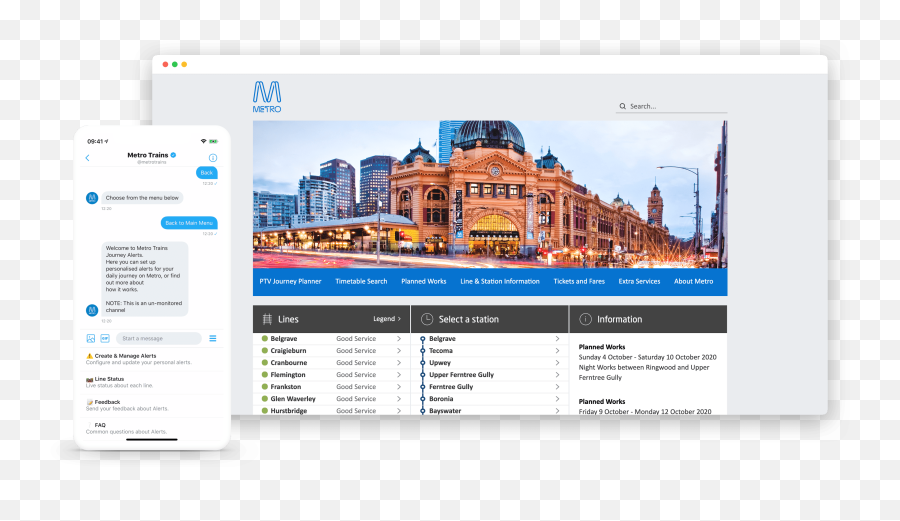The width and height of the screenshot is (900, 521).
Task: Choose FAQ option on phone
Action: (152, 428)
